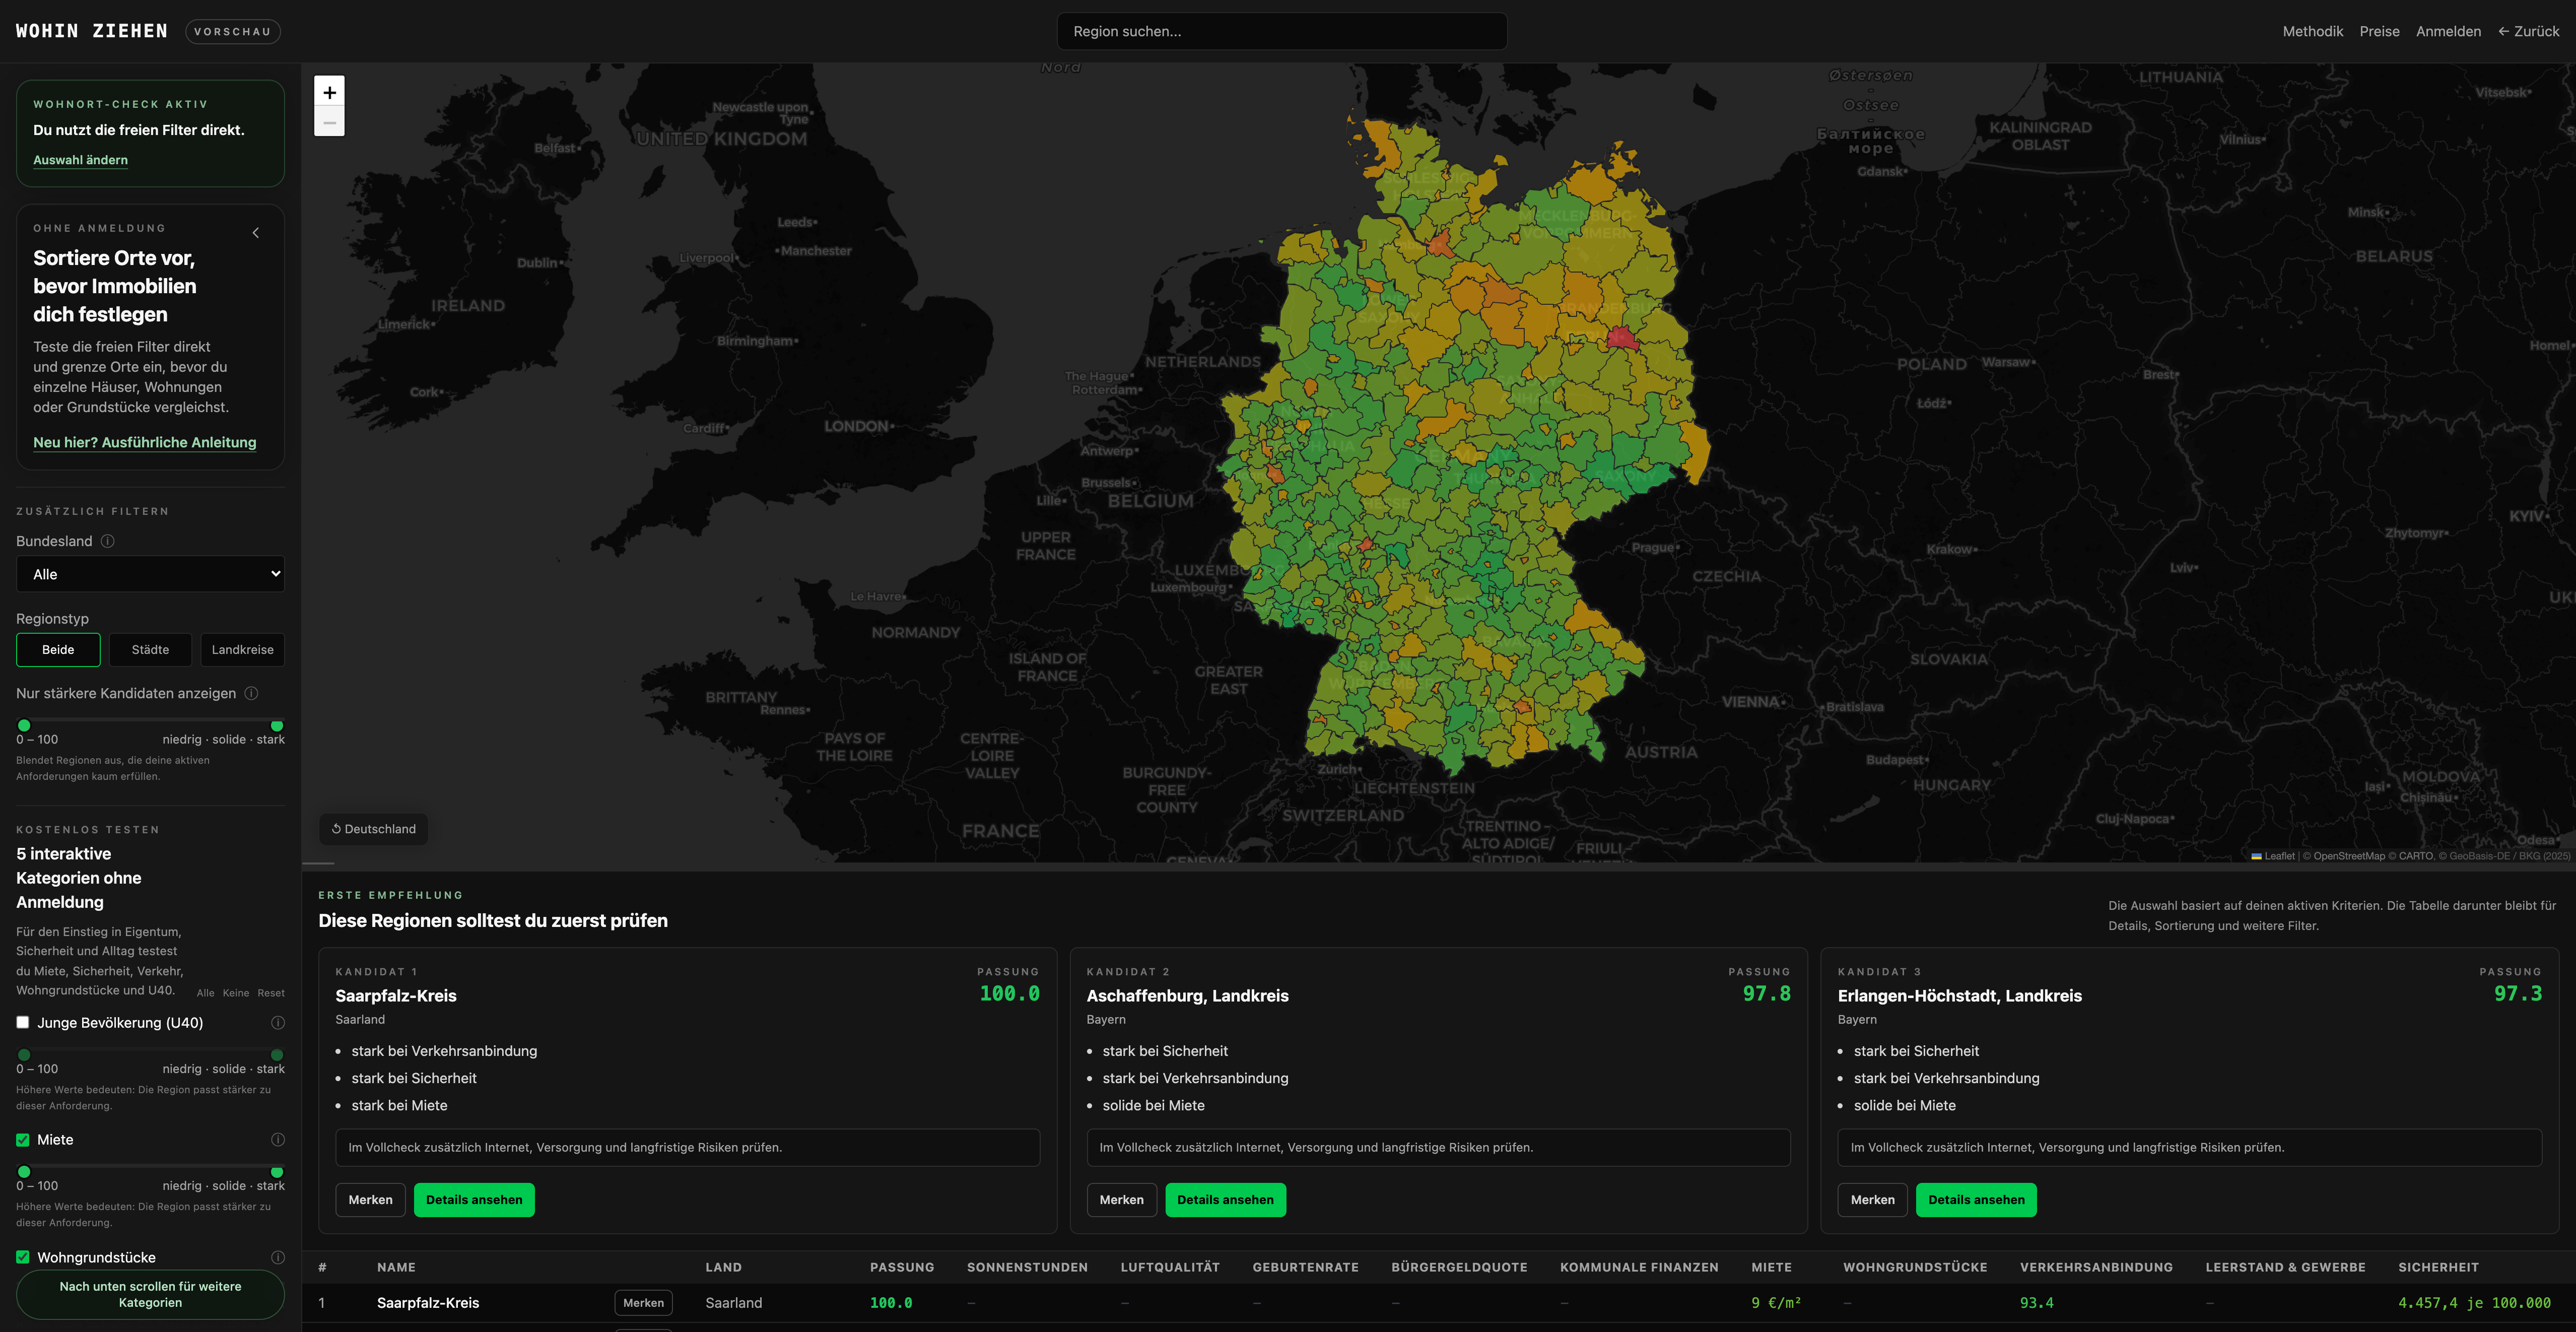Click 'Merken' in Saarpfalz-Kreis table row
This screenshot has width=2576, height=1332.
643,1303
